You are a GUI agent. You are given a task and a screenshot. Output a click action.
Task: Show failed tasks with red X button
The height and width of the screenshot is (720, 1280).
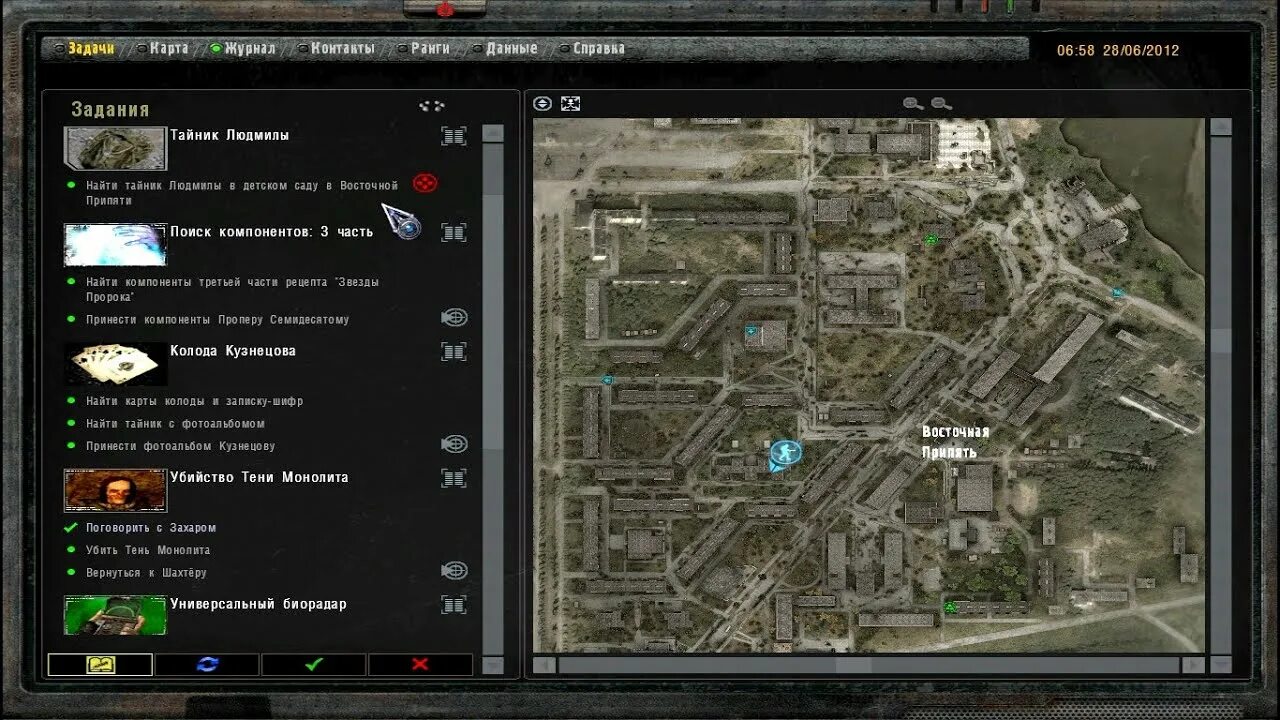[420, 664]
